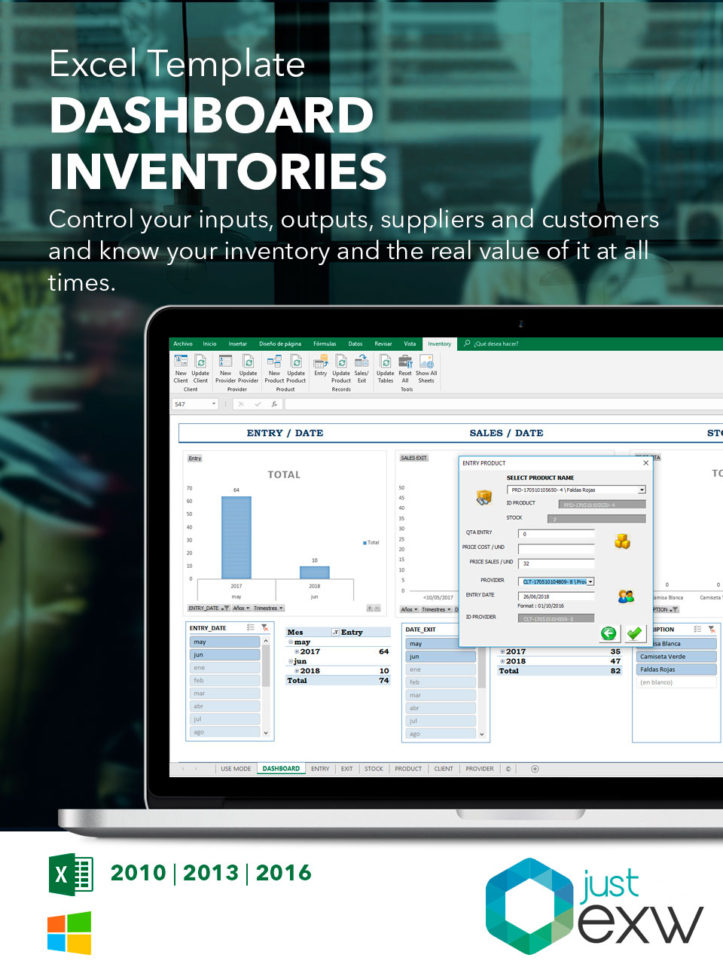Open the ENTRY sheet tab
The height and width of the screenshot is (970, 723).
point(320,769)
